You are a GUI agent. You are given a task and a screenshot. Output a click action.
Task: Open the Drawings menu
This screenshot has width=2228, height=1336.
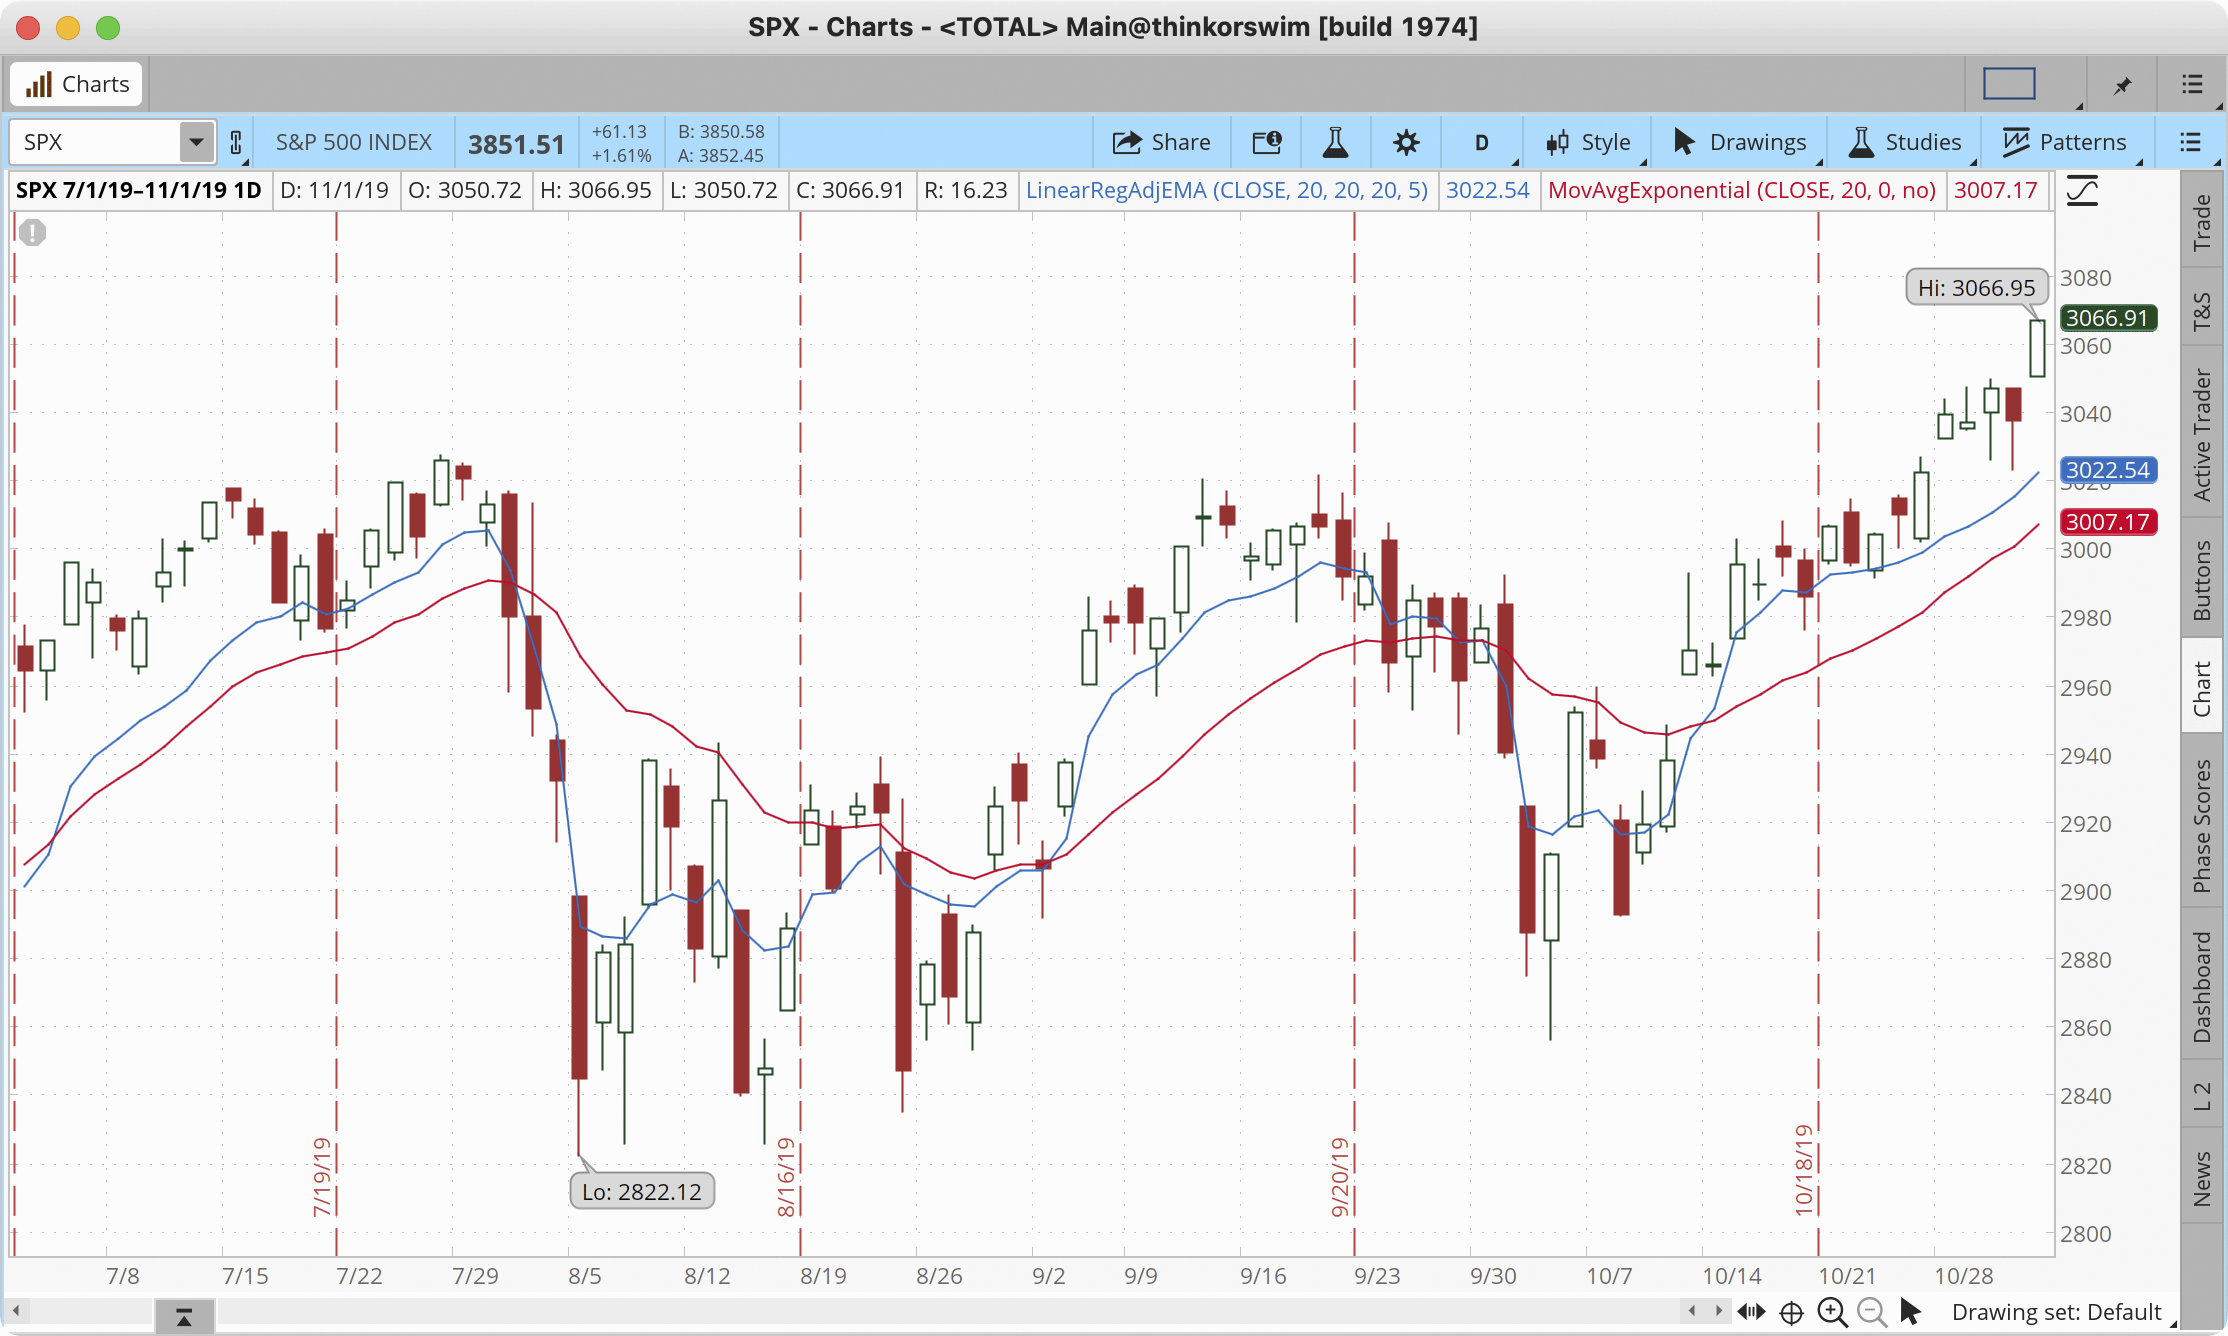pyautogui.click(x=1739, y=142)
